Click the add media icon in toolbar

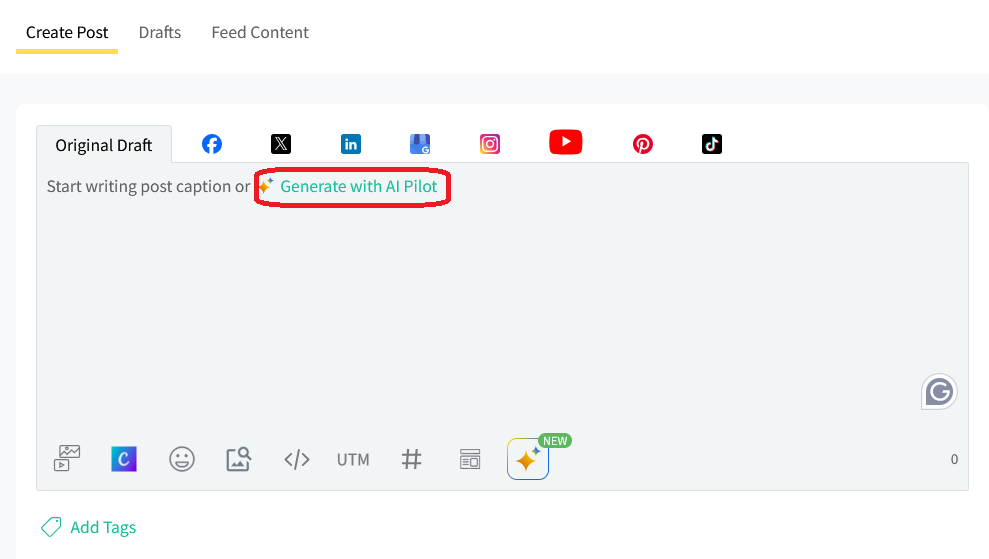point(67,459)
